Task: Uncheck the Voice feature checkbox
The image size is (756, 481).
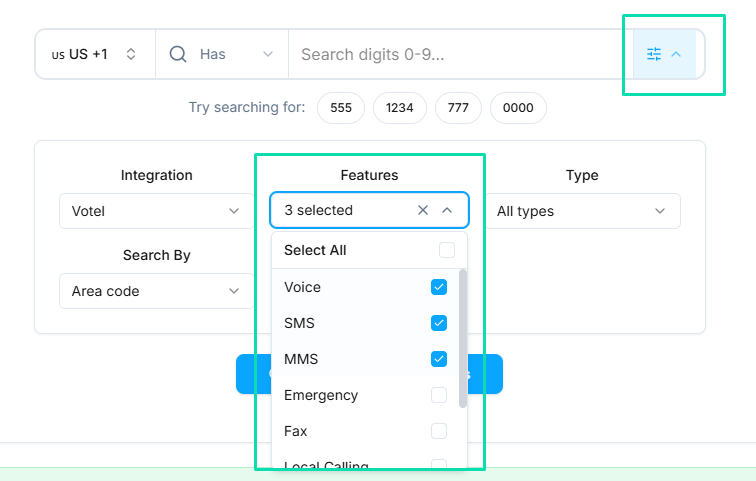Action: coord(438,287)
